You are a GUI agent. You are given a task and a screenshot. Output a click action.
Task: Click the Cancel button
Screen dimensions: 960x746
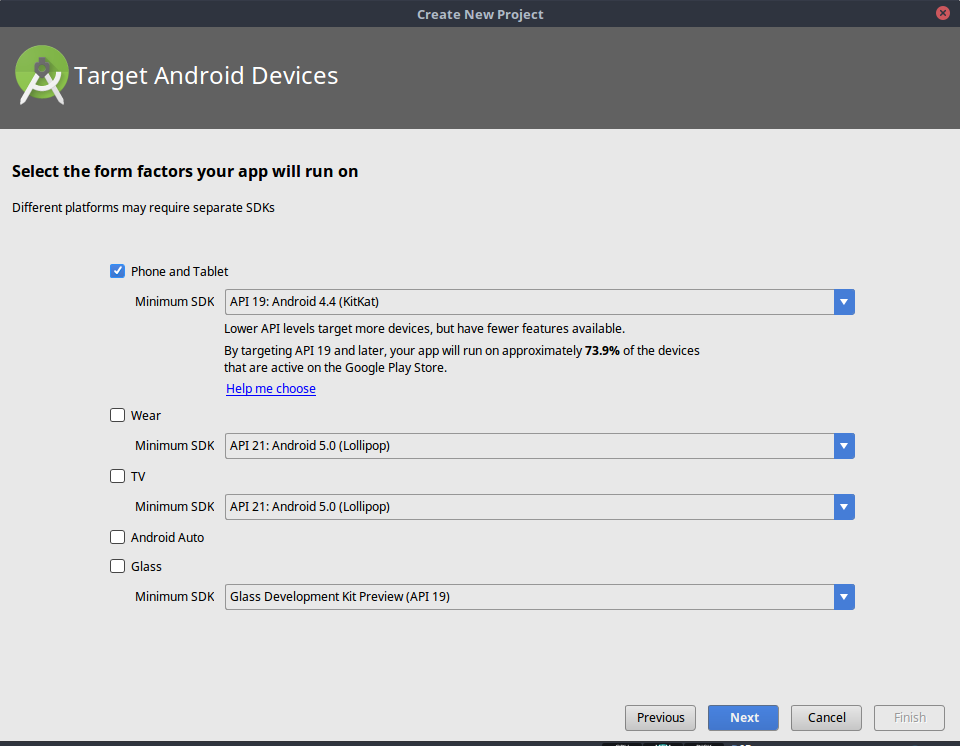[826, 717]
